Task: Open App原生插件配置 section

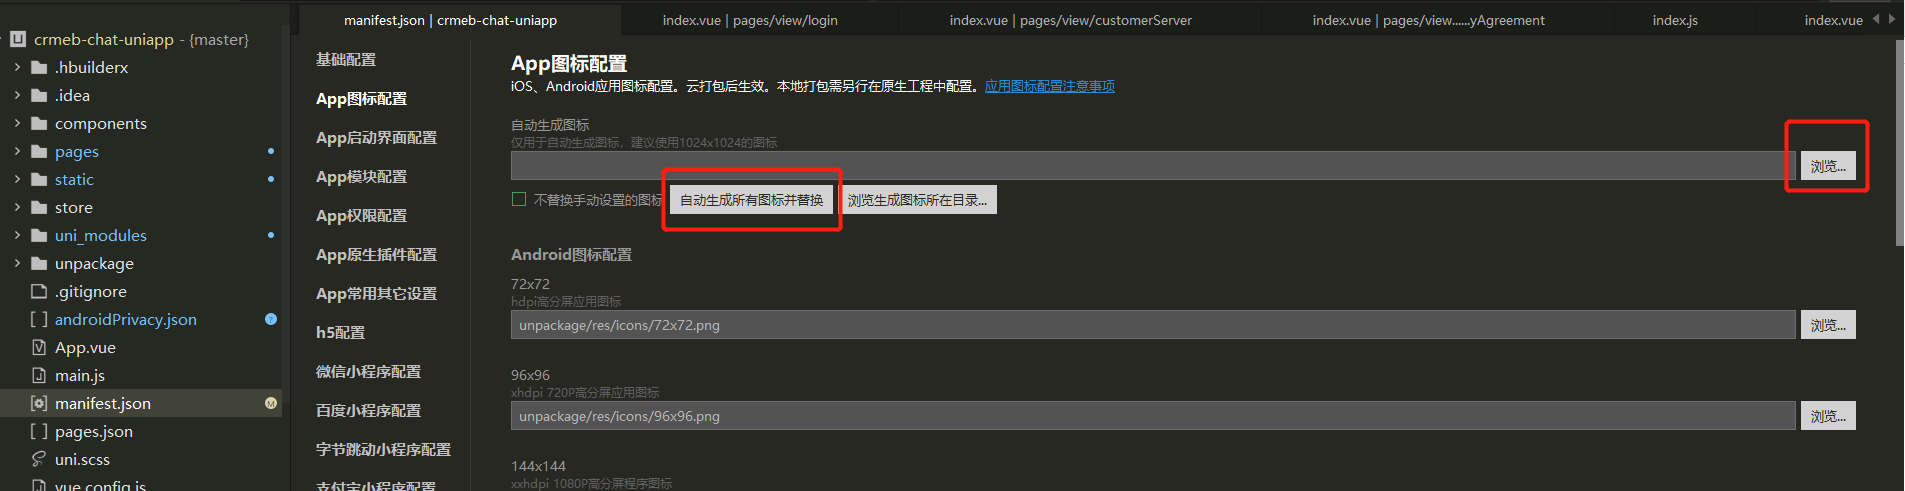Action: click(x=376, y=255)
